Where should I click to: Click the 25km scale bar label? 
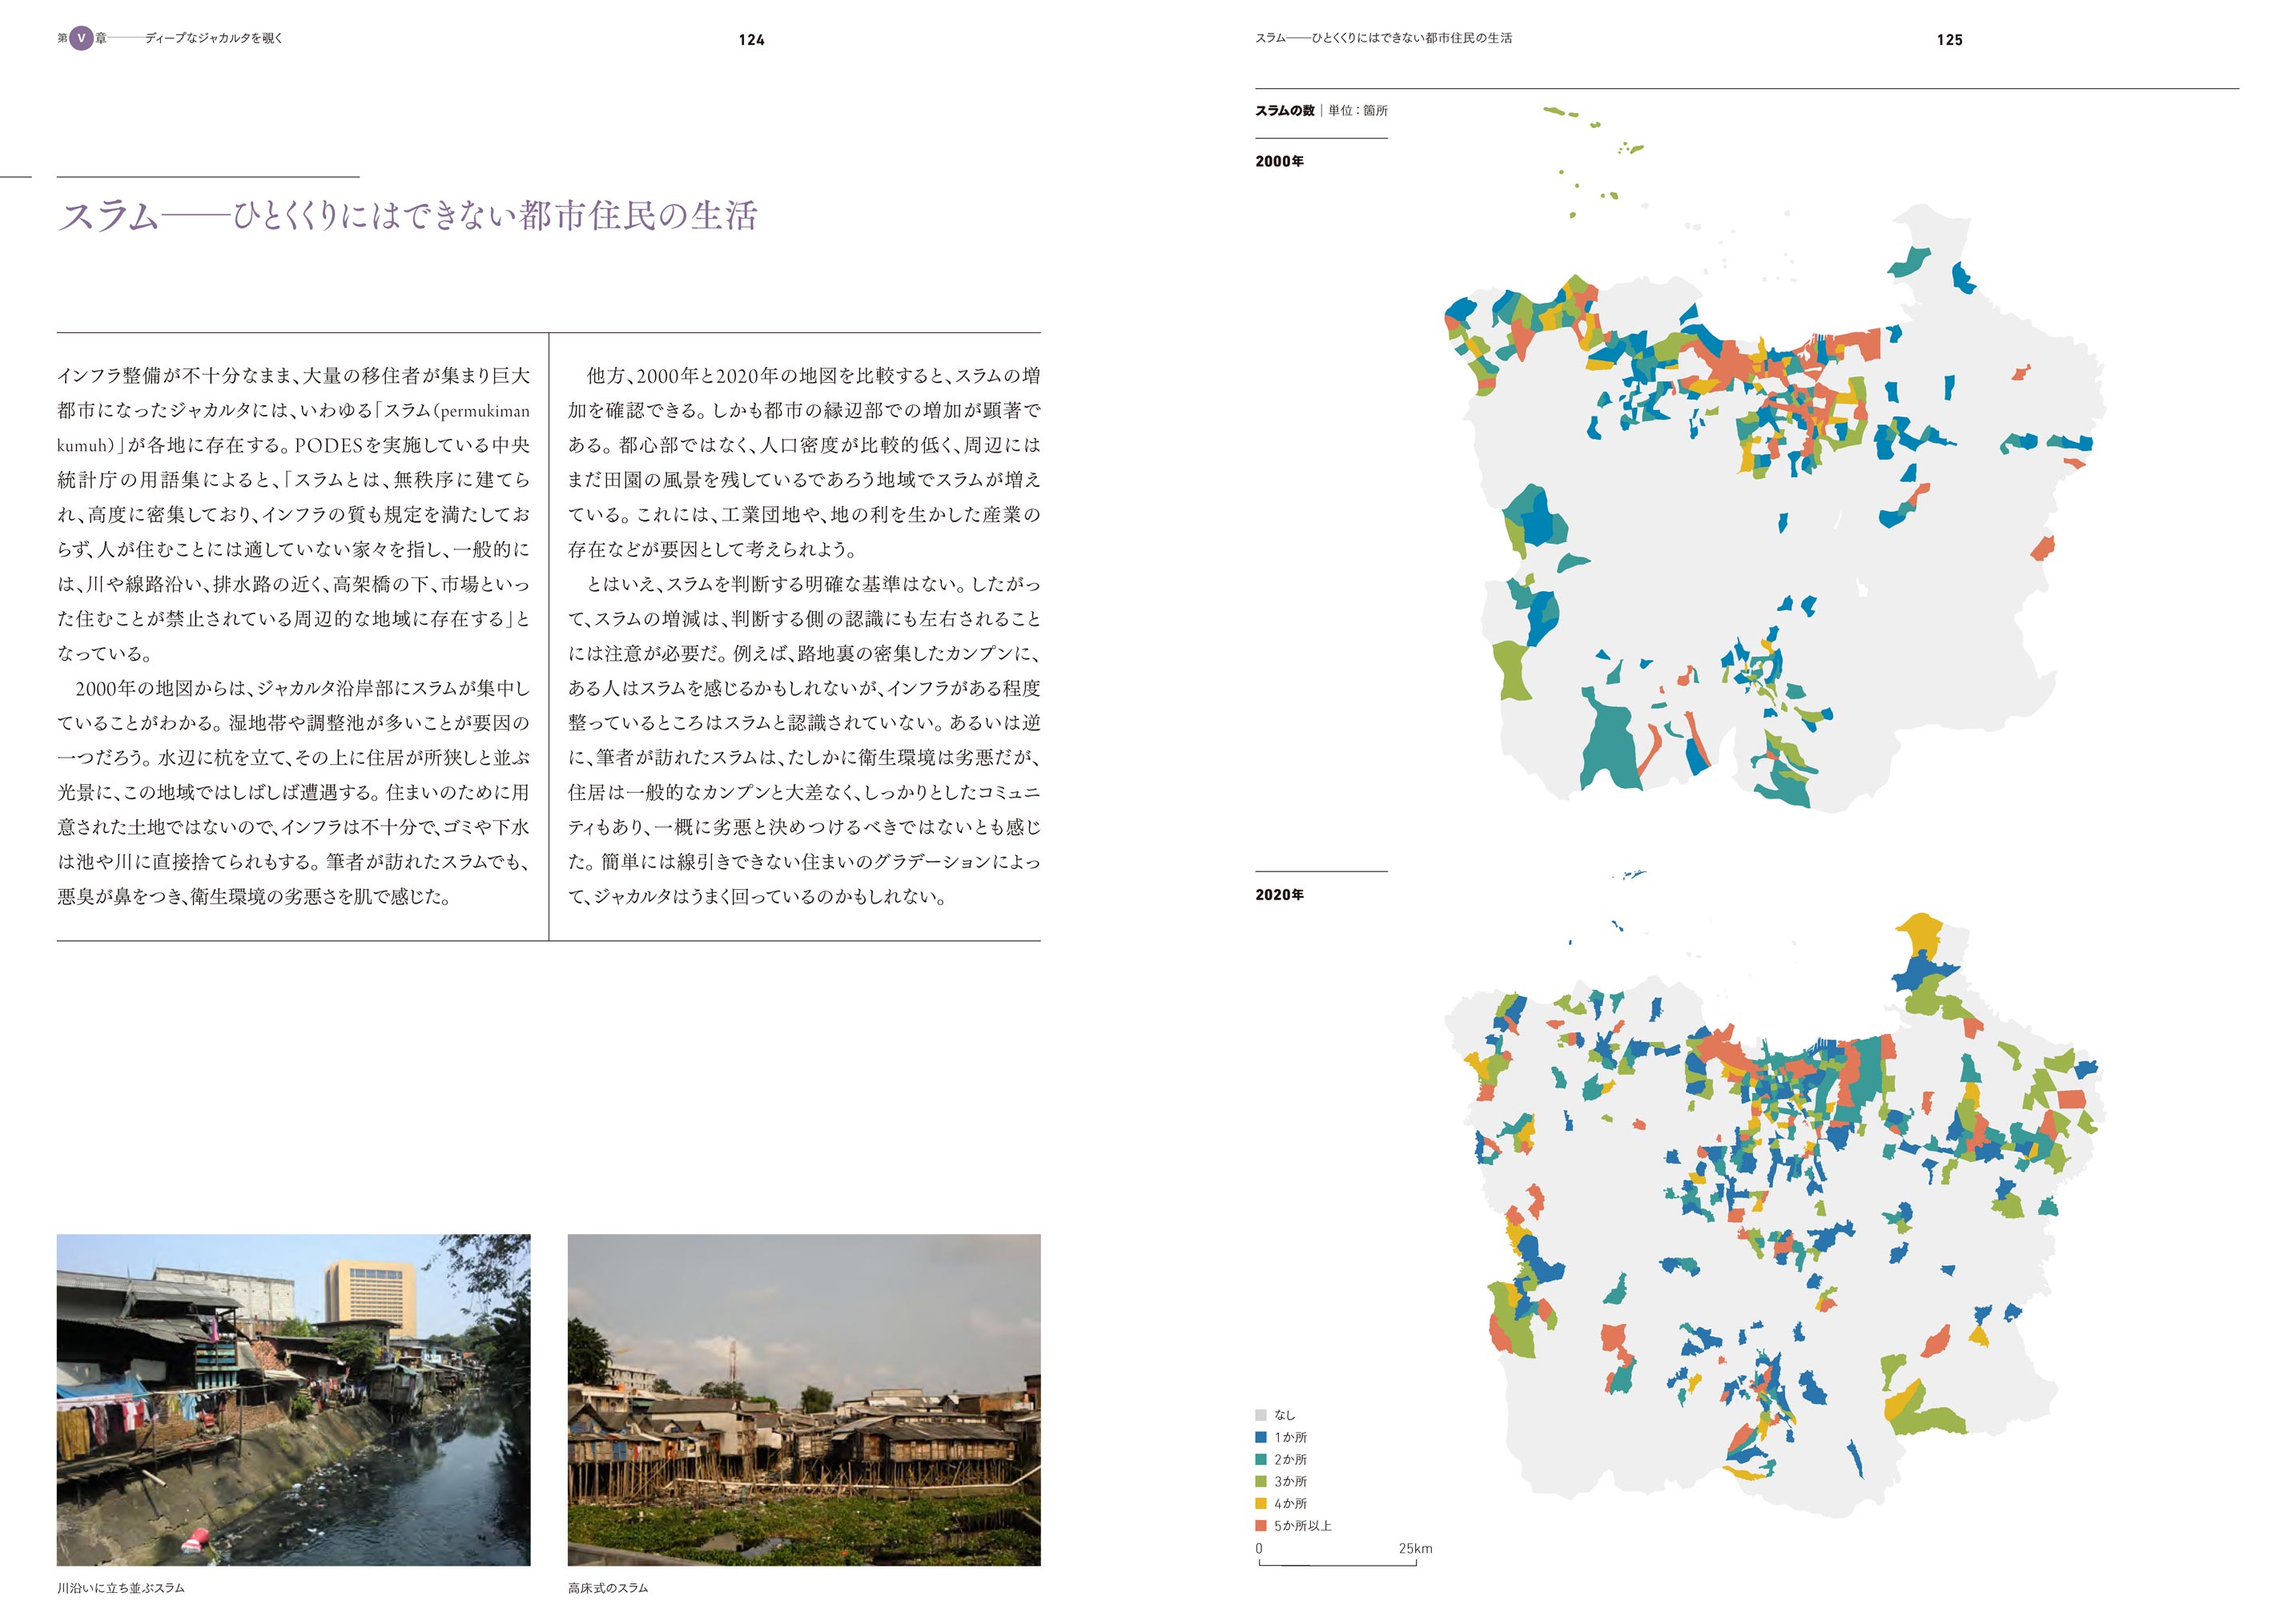(x=1415, y=1549)
